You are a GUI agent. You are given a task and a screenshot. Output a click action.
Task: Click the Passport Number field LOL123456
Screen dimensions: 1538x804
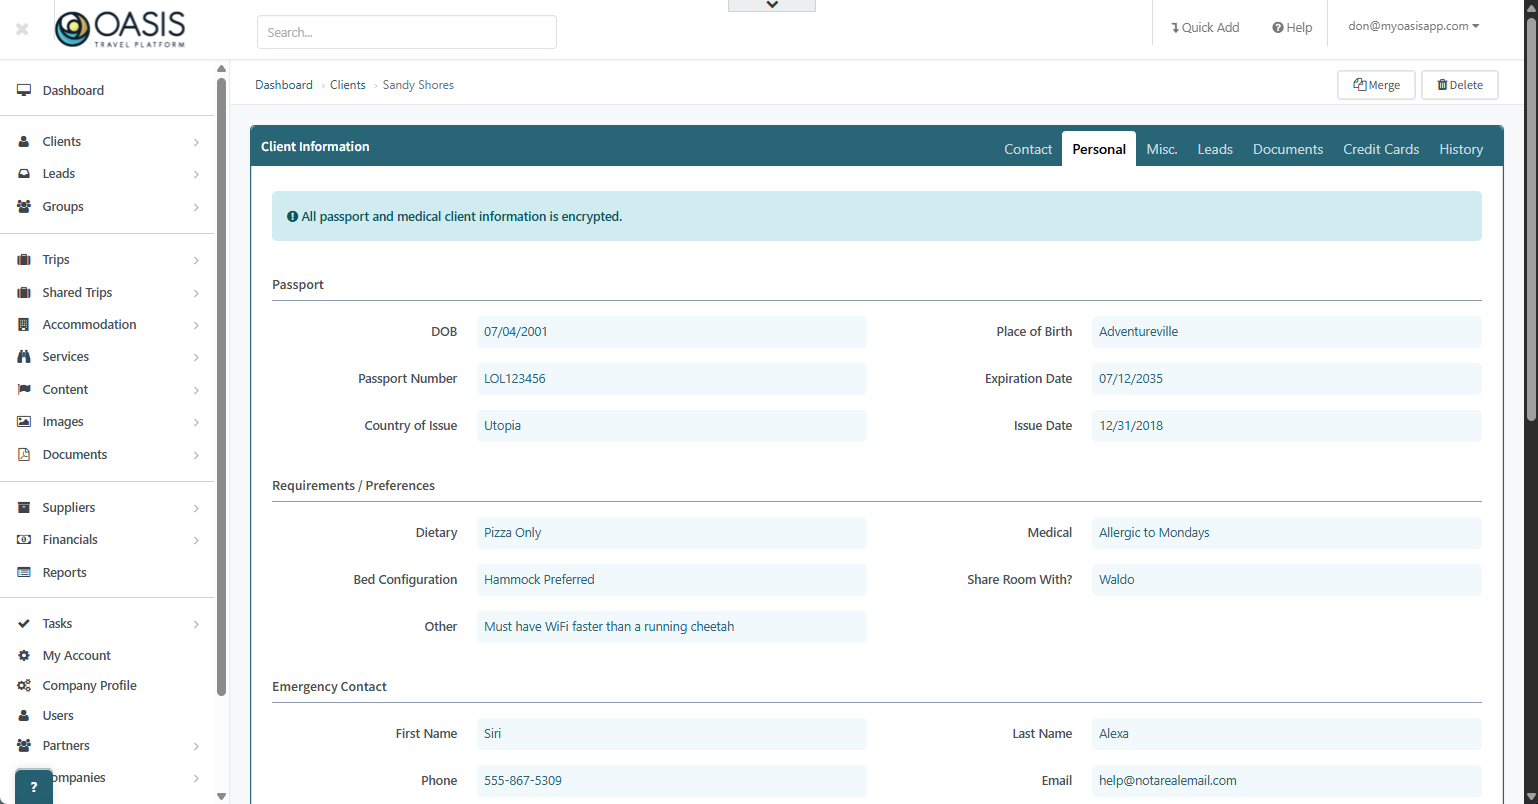point(672,379)
